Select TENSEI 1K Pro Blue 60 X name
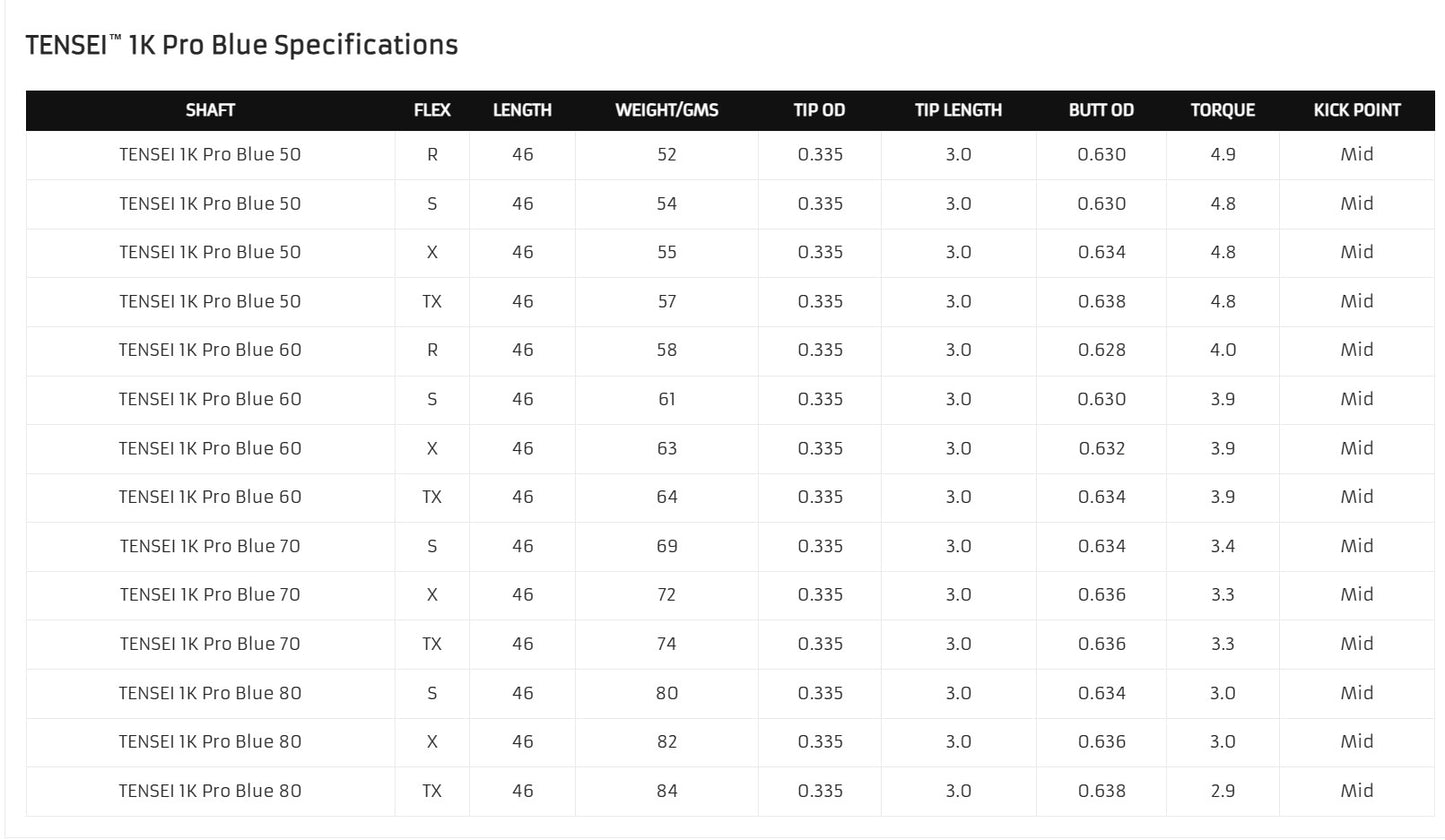The width and height of the screenshot is (1445, 840). point(210,448)
